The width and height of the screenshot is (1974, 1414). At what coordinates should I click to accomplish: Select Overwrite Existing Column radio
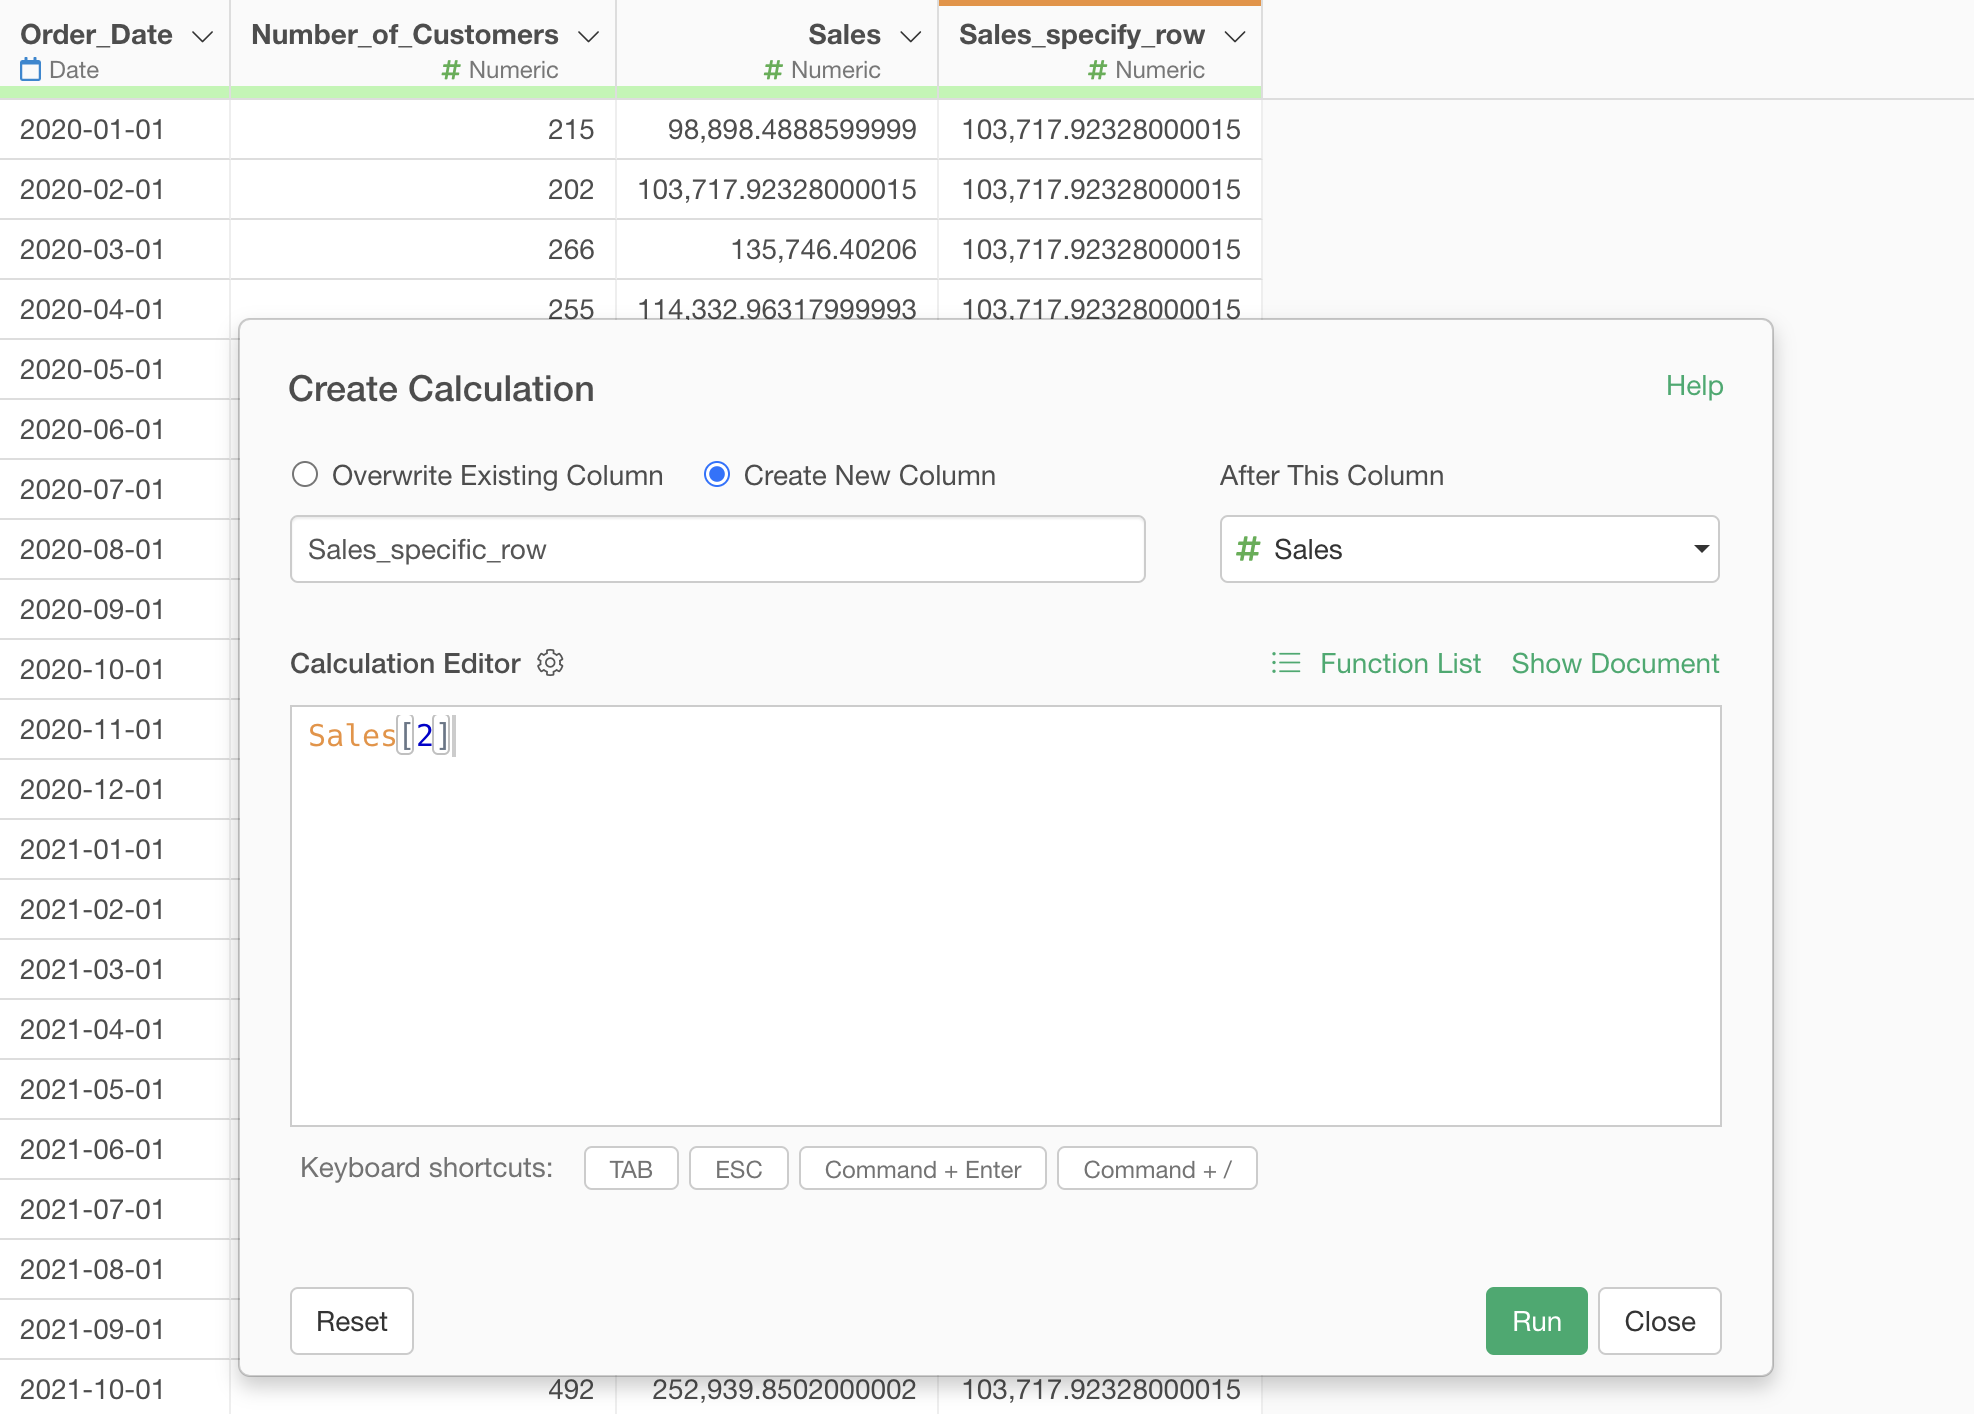click(x=305, y=474)
